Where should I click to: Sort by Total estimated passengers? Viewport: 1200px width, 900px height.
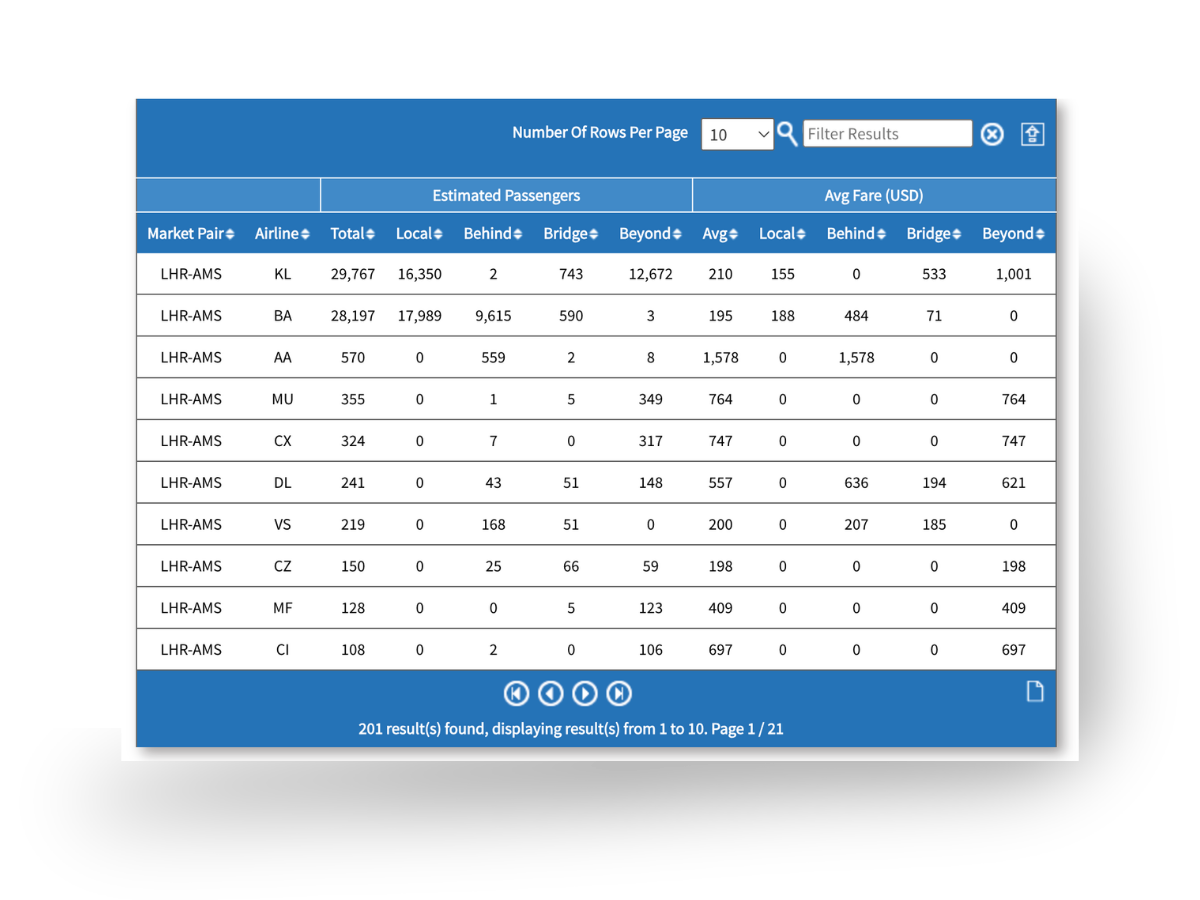tap(352, 233)
